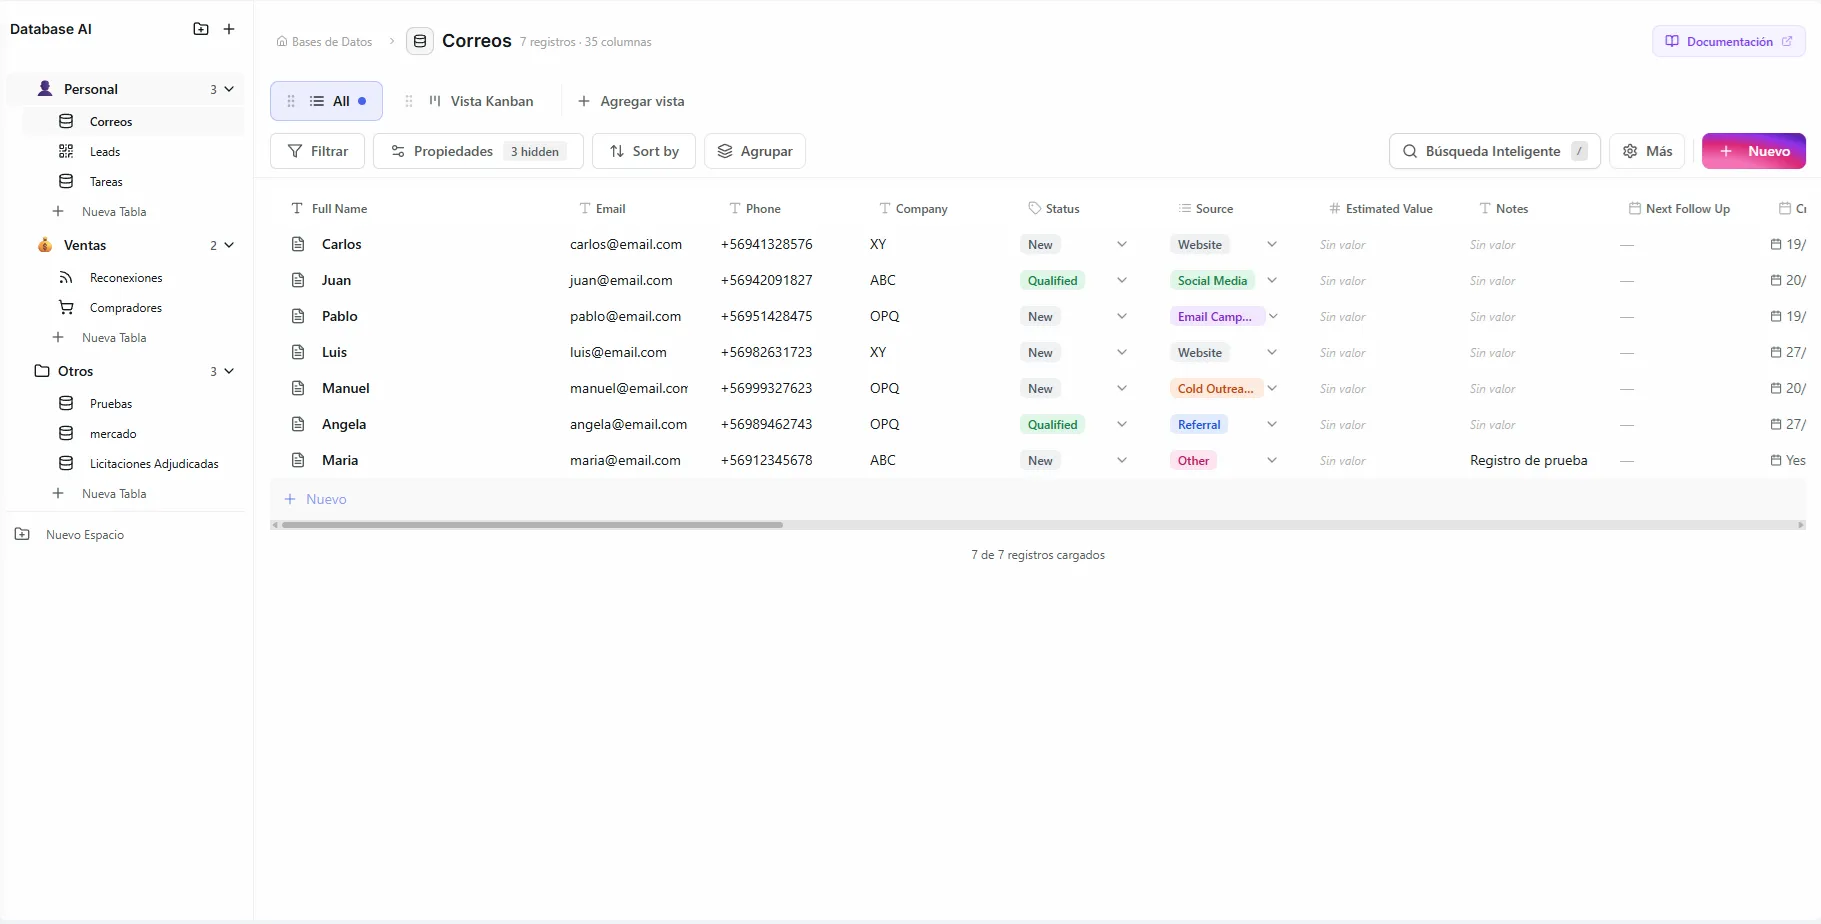Click the Nuevo Espacio folder icon
The image size is (1821, 924).
[x=22, y=534]
